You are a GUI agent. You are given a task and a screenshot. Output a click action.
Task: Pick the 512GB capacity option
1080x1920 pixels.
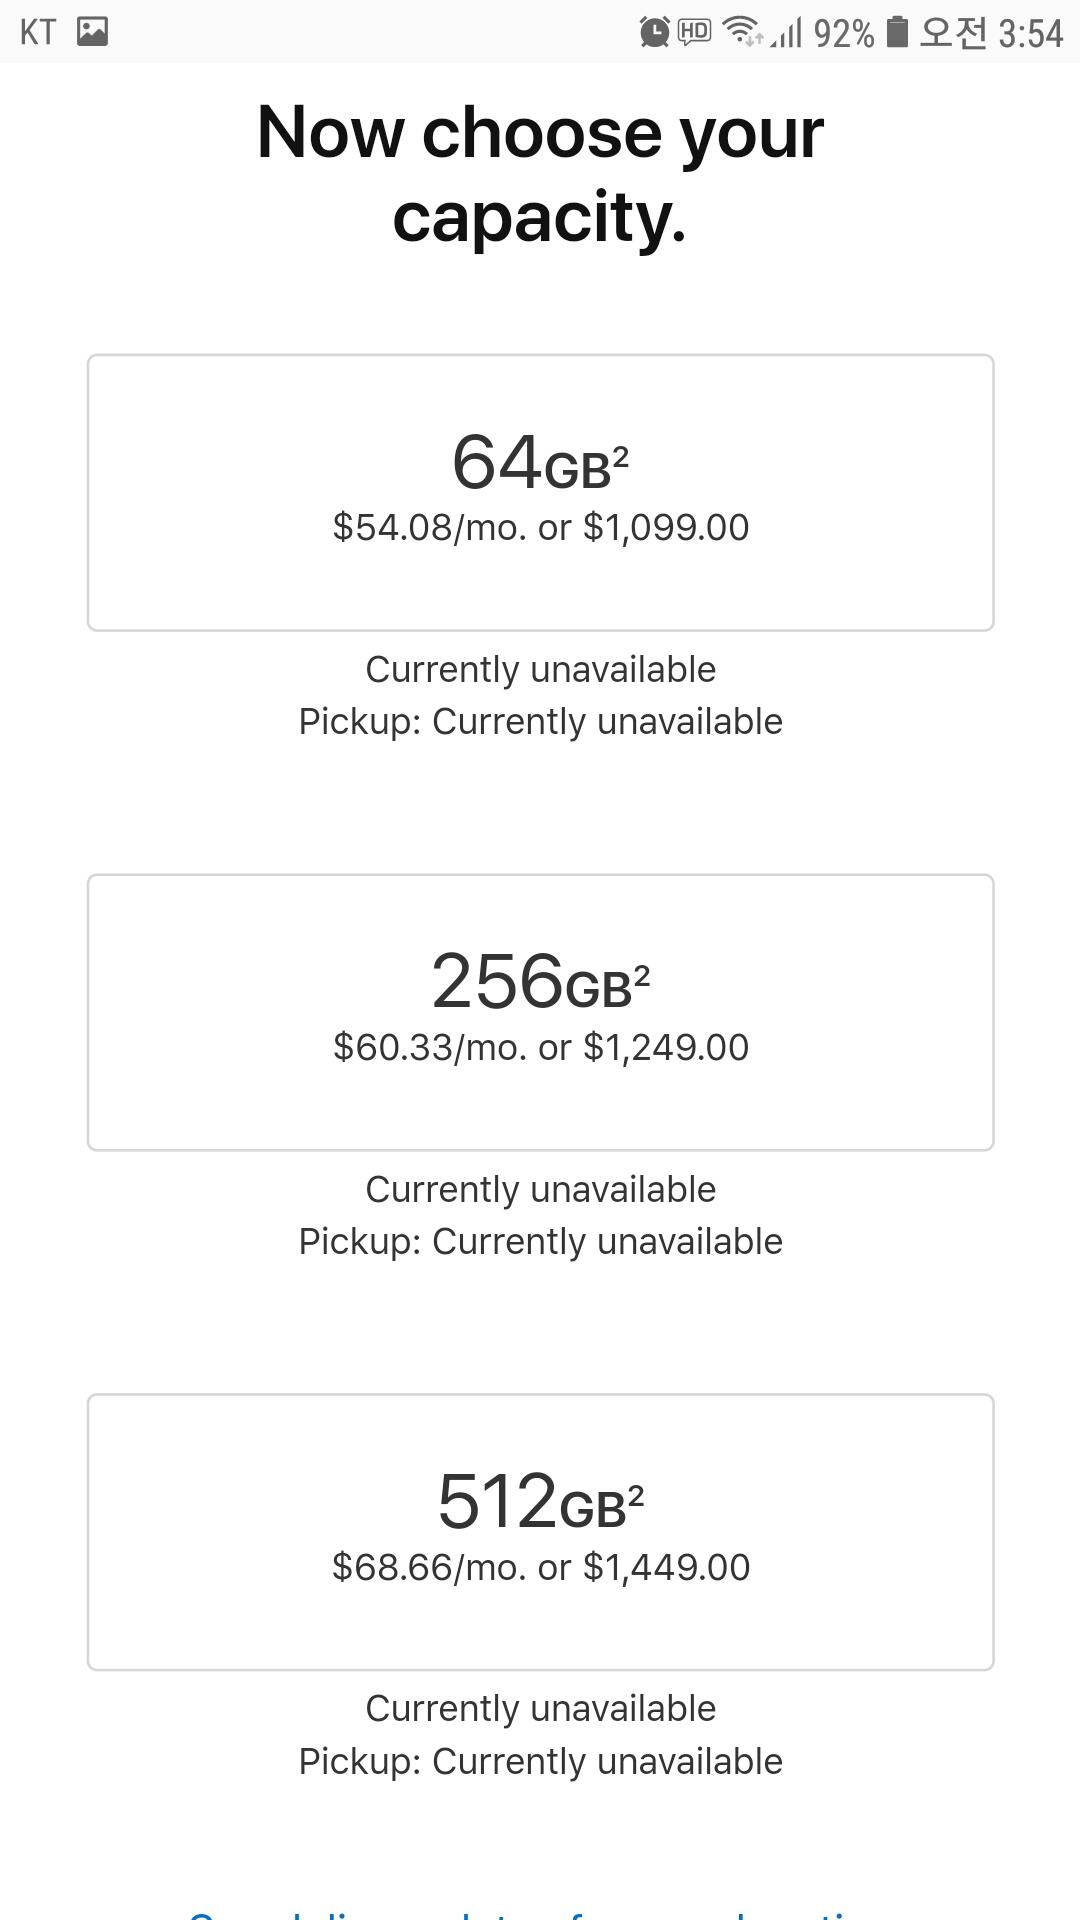pyautogui.click(x=540, y=1531)
